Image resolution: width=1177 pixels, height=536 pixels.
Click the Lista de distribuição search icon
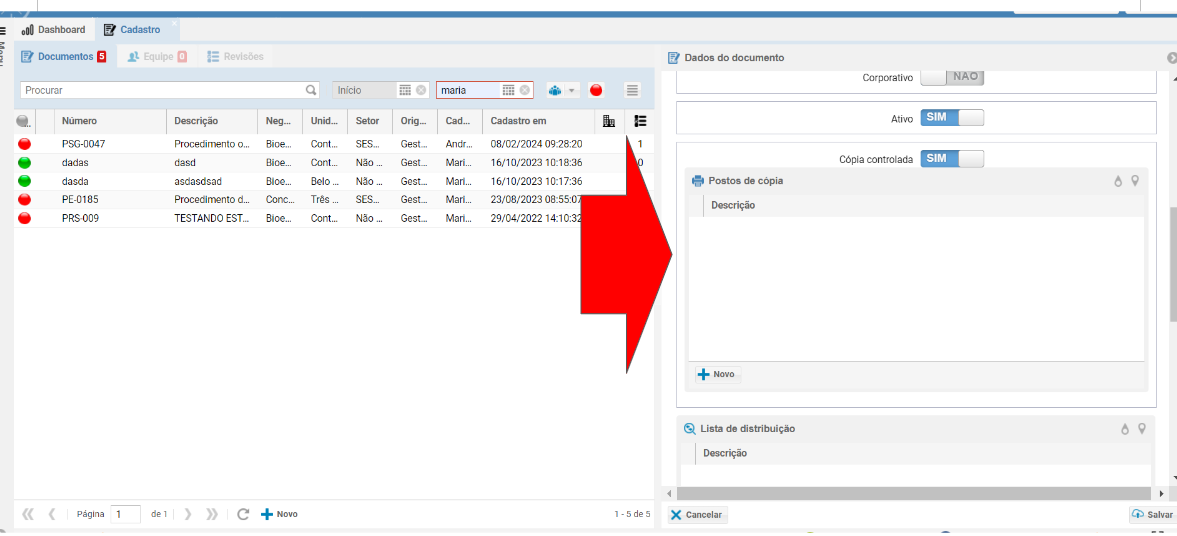[690, 429]
